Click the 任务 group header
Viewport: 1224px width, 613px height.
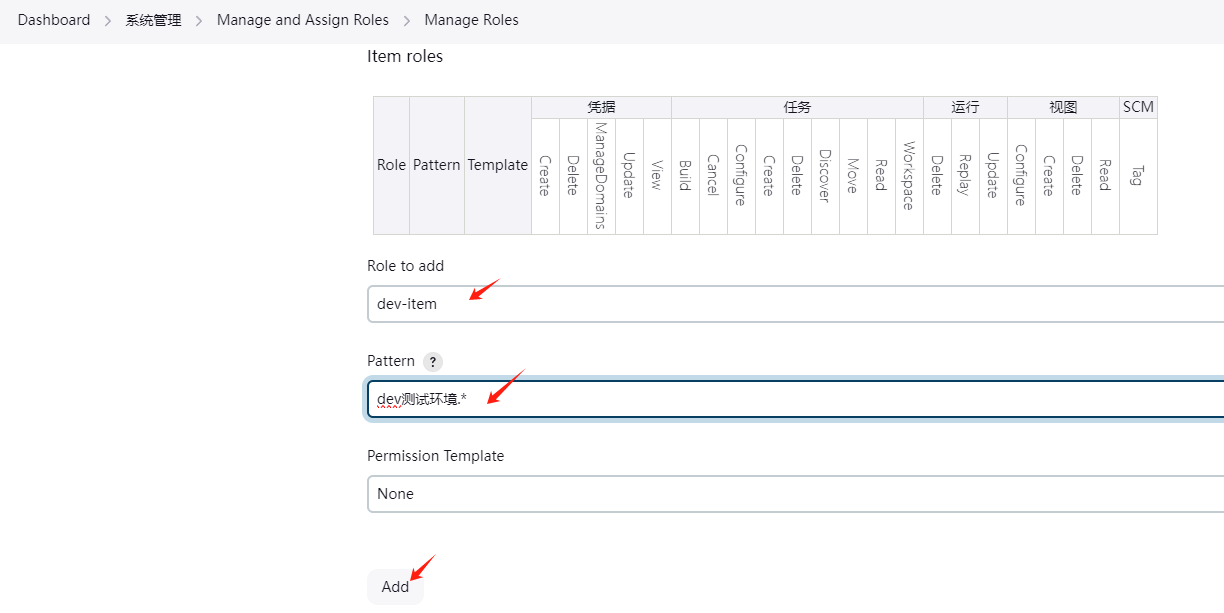pyautogui.click(x=797, y=107)
